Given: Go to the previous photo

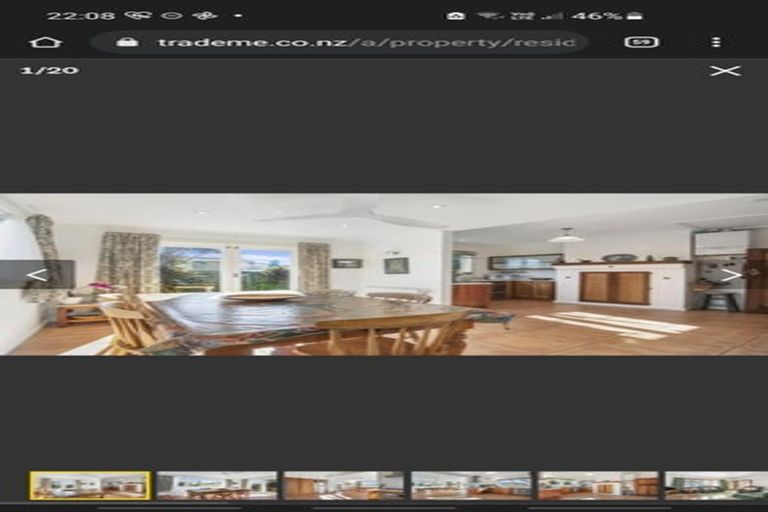Looking at the screenshot, I should pyautogui.click(x=37, y=275).
